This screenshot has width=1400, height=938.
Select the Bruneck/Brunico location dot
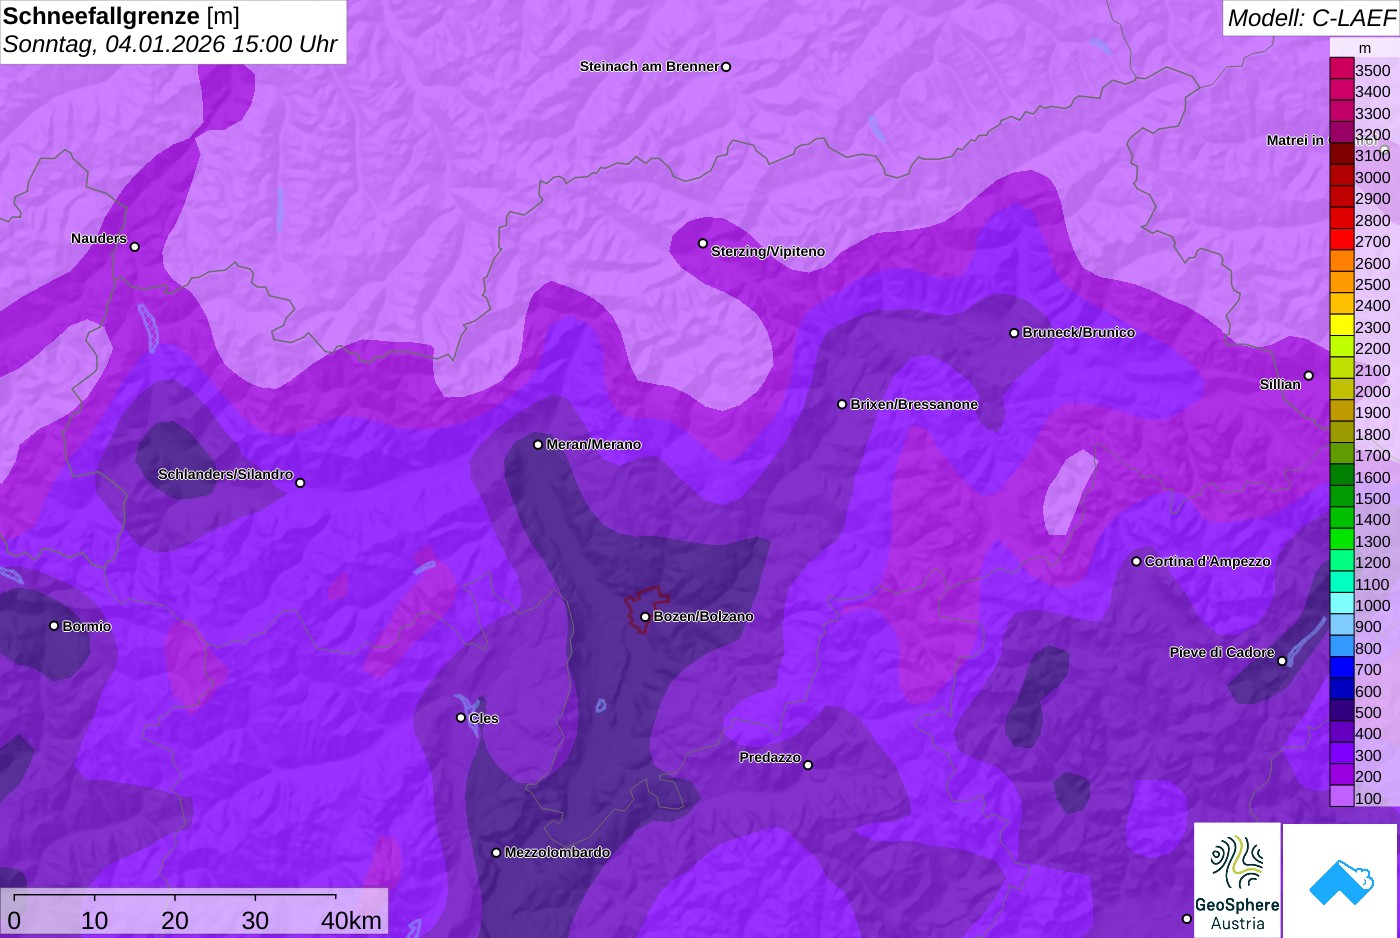(1014, 333)
